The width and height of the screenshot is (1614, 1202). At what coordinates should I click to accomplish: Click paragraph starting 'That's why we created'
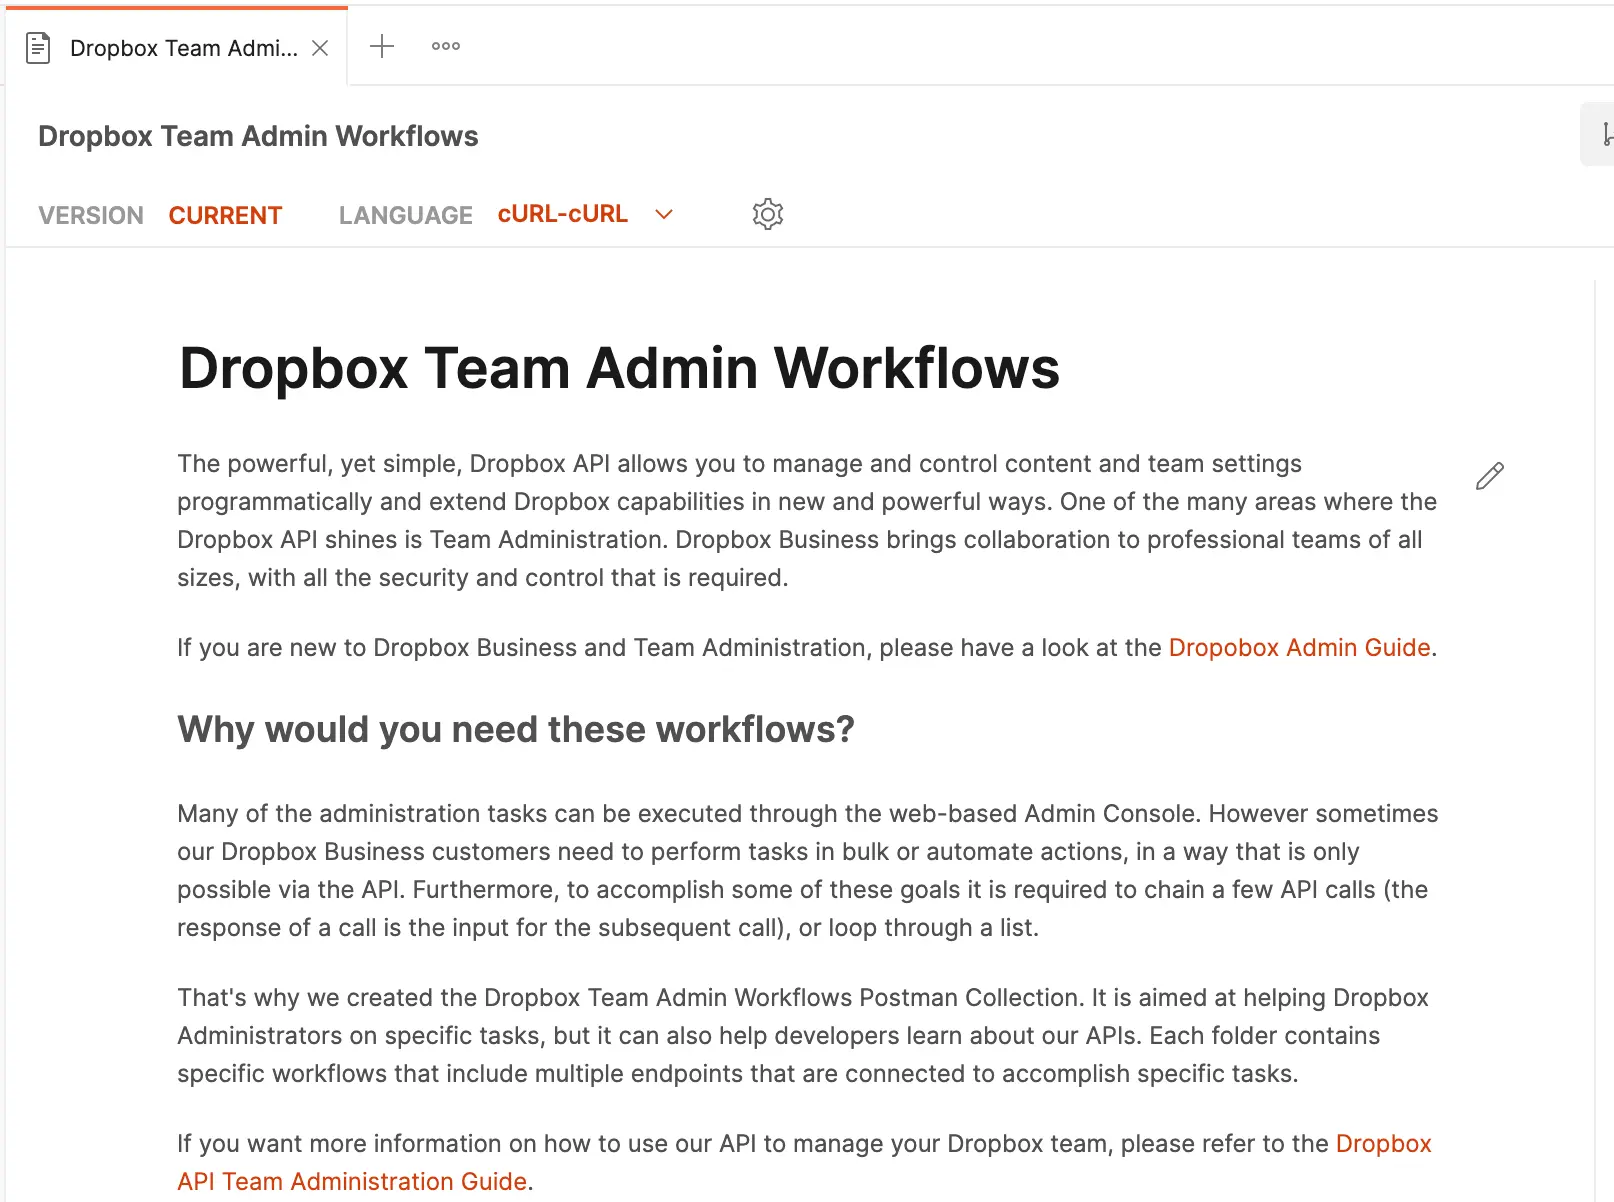[x=803, y=1035]
